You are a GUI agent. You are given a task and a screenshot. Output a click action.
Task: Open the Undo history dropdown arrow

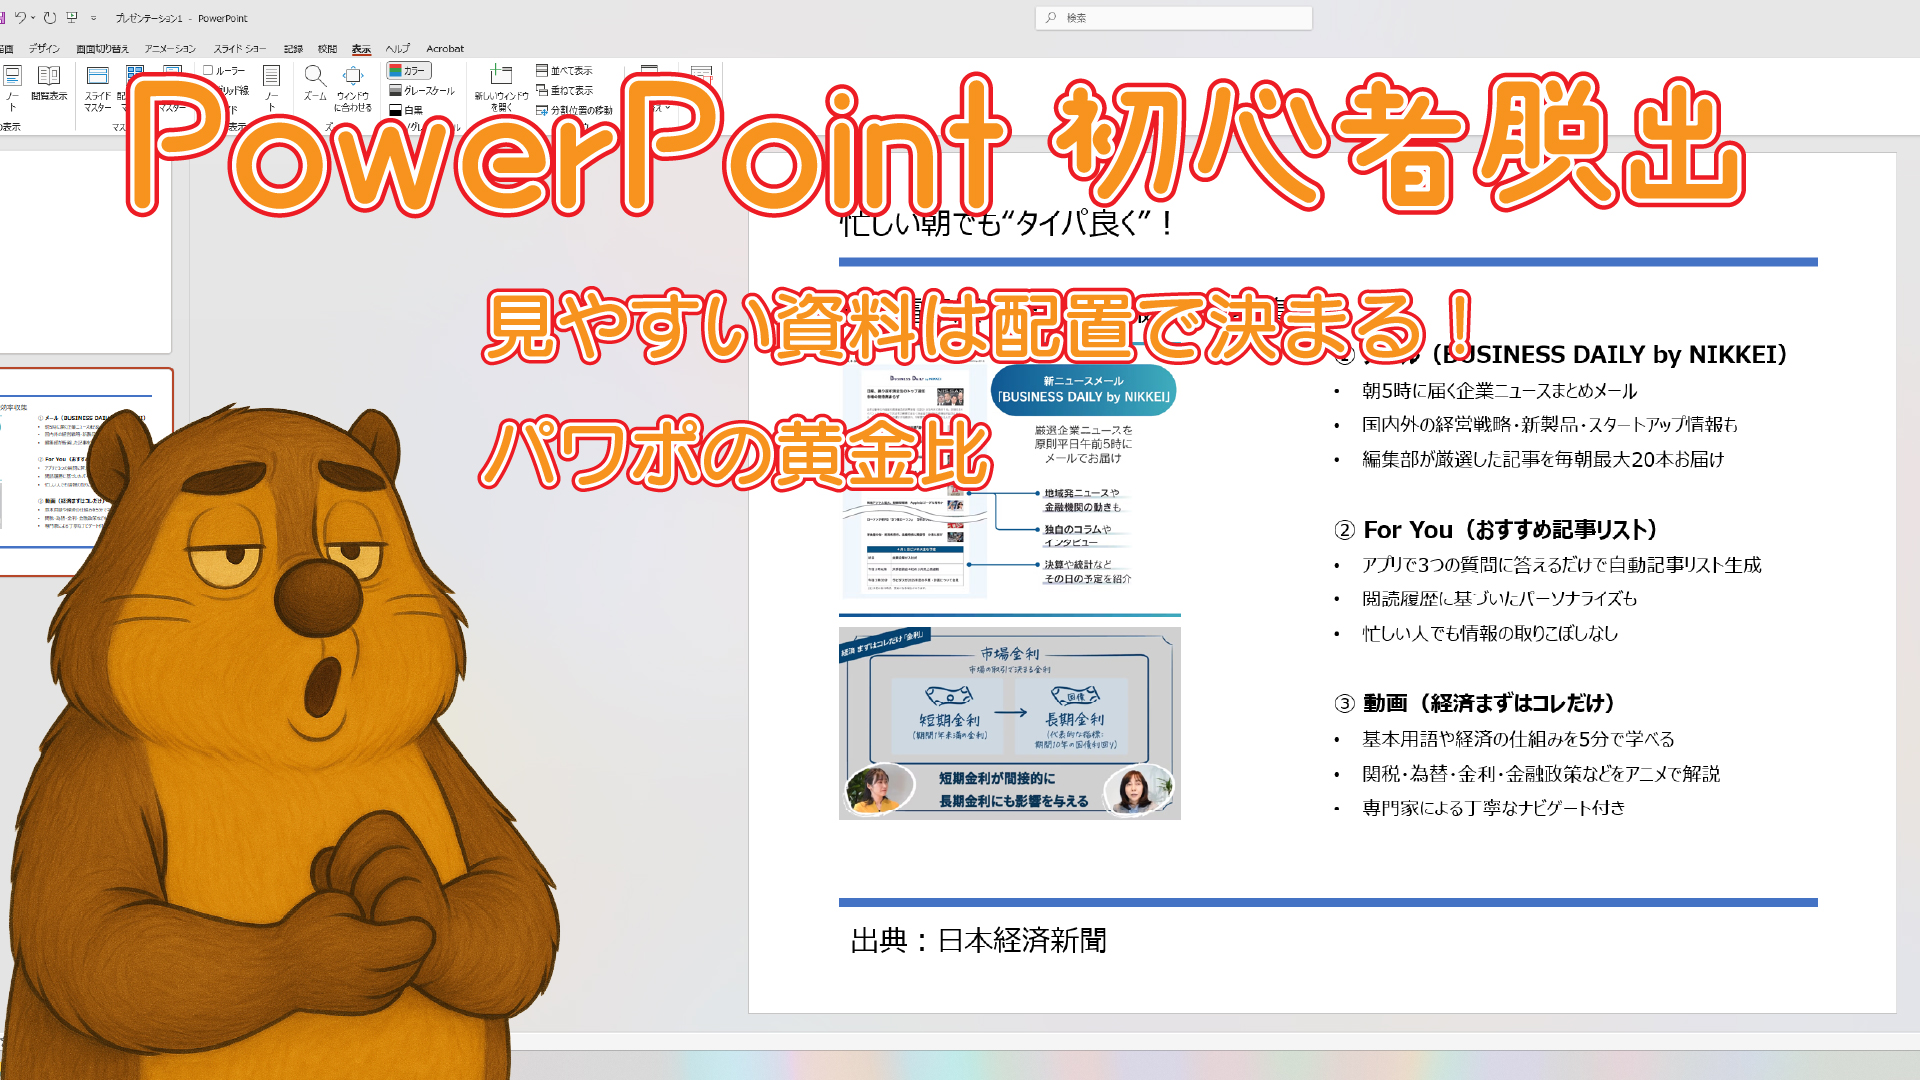click(x=33, y=18)
